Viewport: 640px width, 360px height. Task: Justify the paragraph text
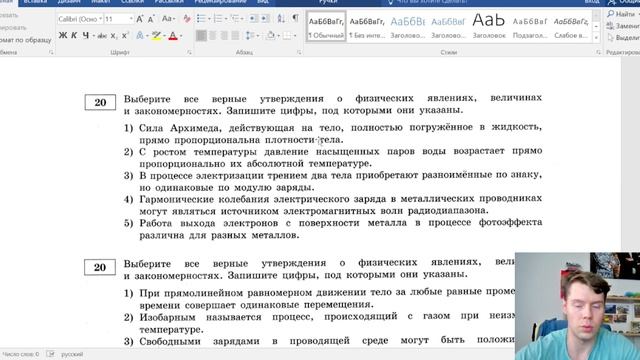pos(236,36)
